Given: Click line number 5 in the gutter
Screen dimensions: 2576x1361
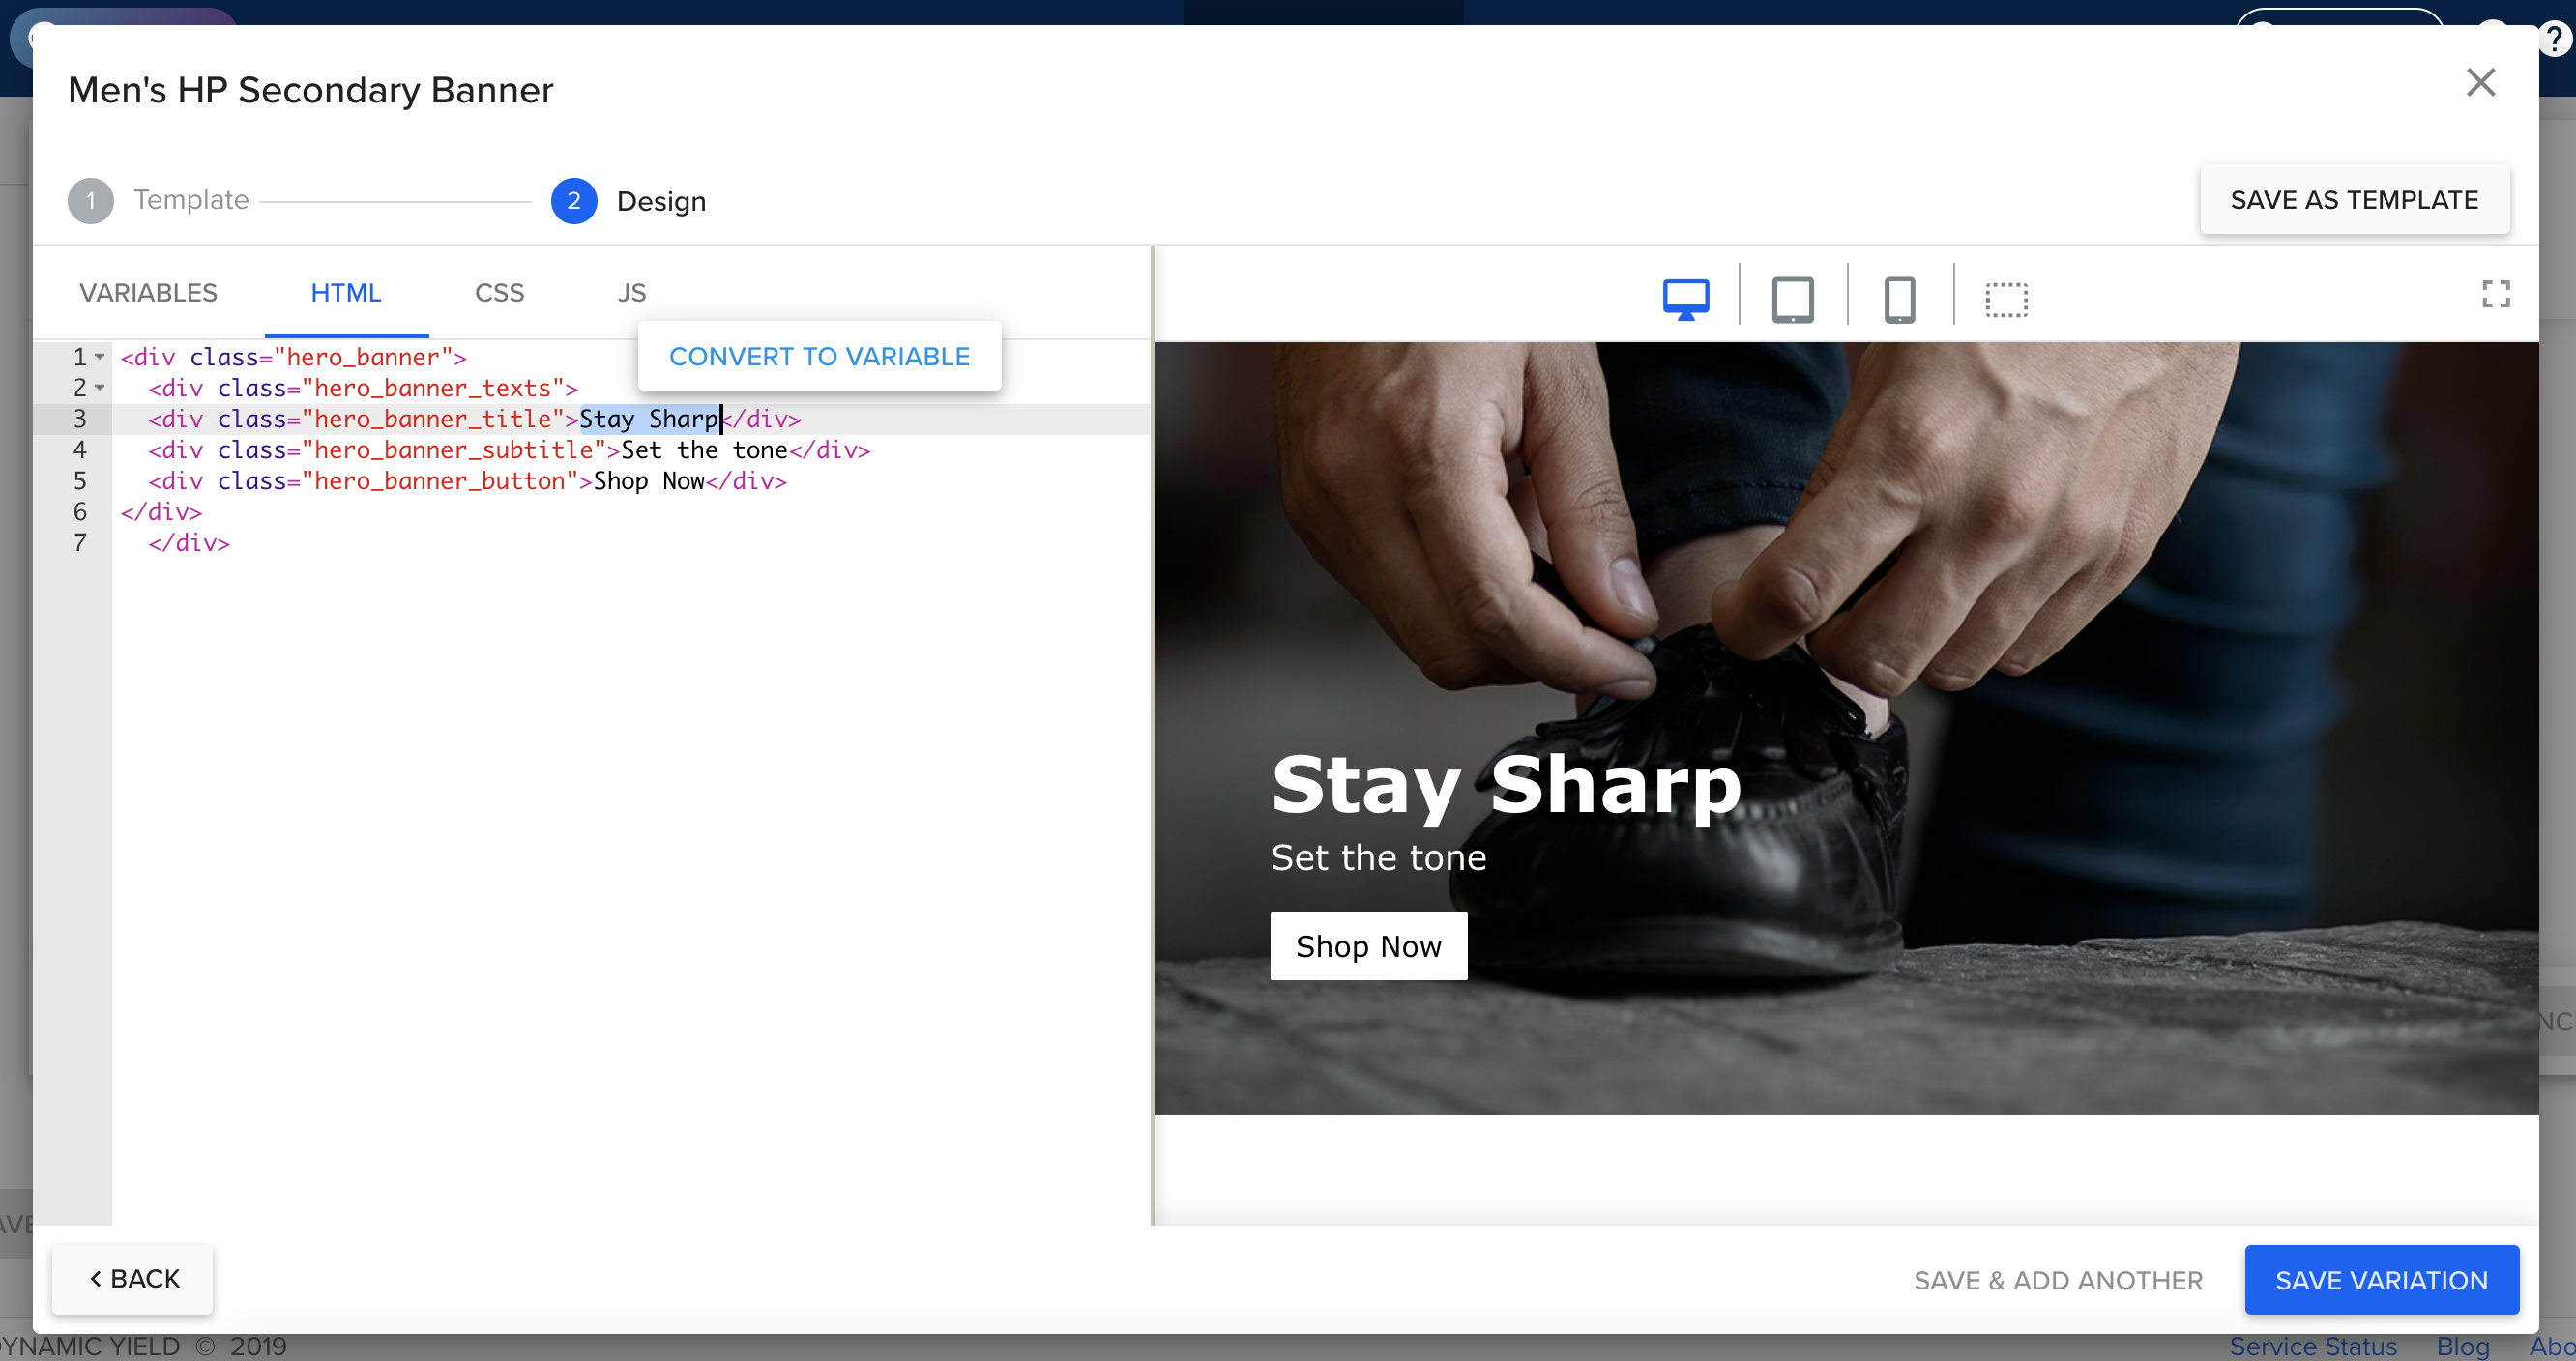Looking at the screenshot, I should [x=80, y=481].
